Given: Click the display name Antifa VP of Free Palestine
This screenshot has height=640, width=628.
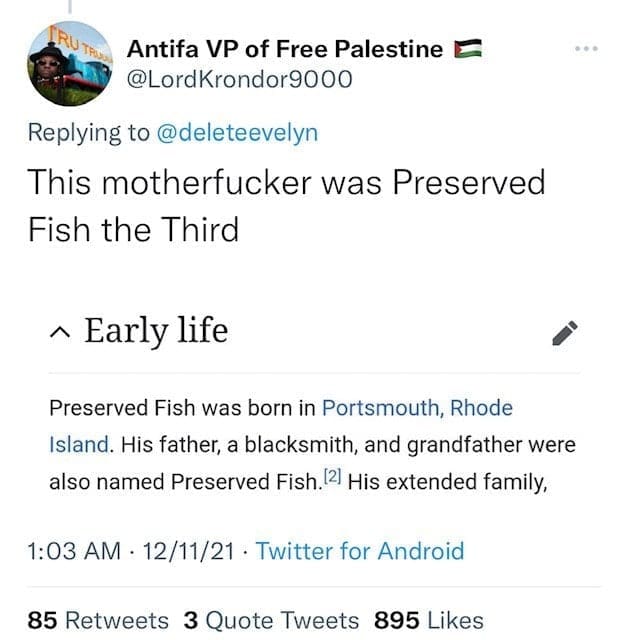Looking at the screenshot, I should click(x=286, y=48).
